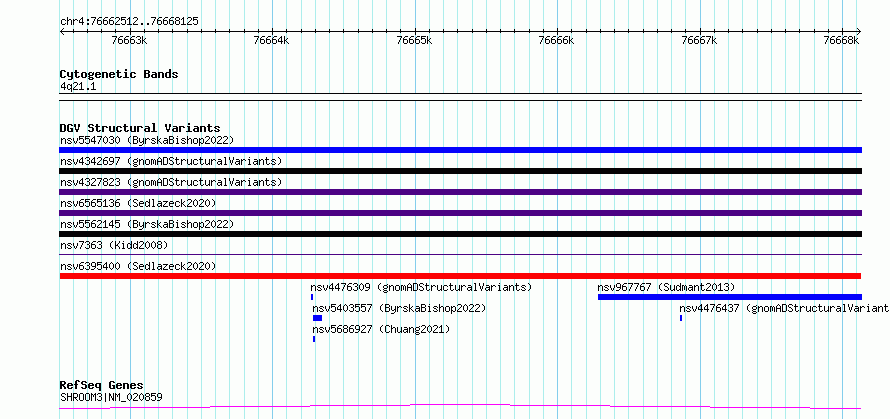Click the red nsv6395400 variant bar

[x=460, y=276]
